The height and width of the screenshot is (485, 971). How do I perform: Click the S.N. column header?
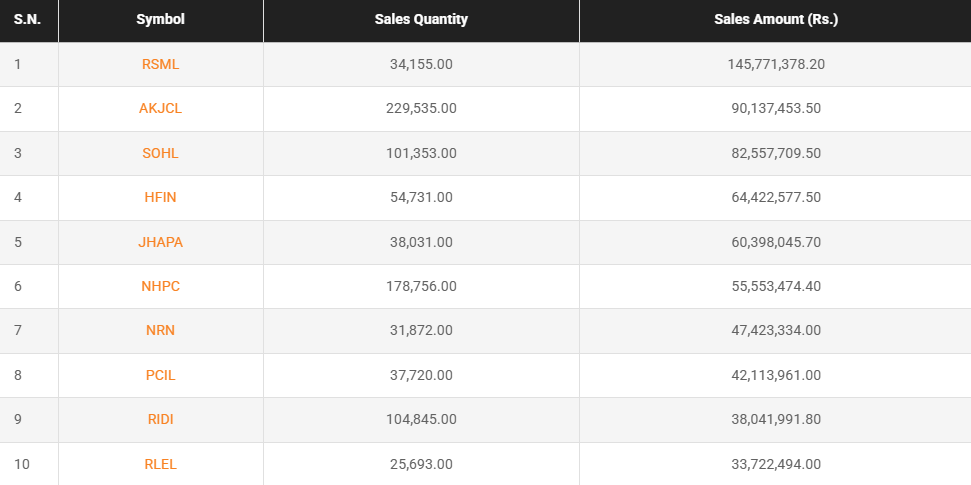pos(28,20)
